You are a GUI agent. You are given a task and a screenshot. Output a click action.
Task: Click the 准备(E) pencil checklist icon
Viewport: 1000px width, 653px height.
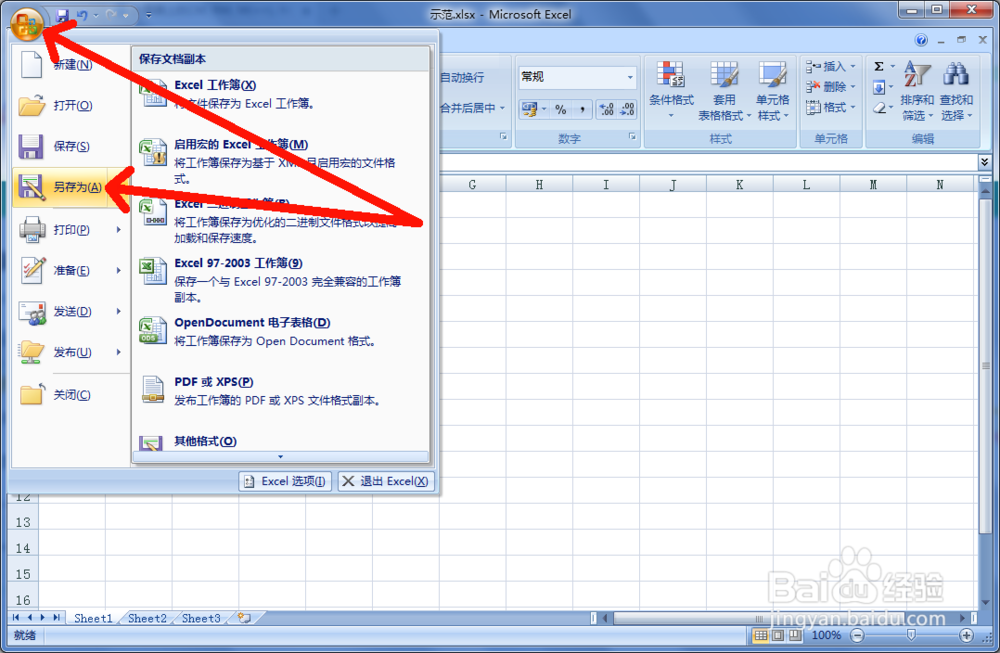point(32,270)
